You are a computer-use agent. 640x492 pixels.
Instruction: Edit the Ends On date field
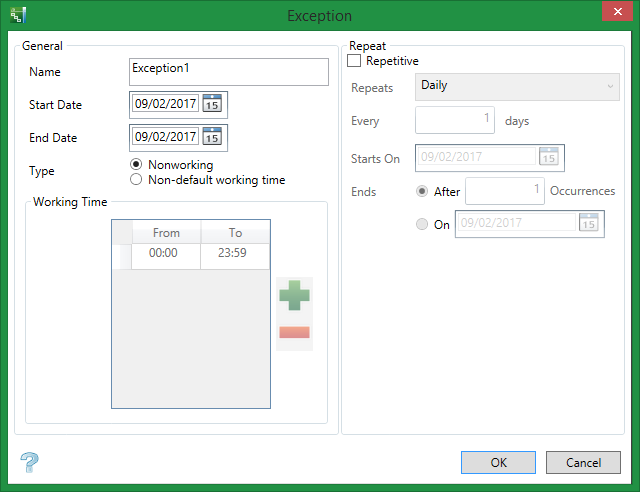517,223
